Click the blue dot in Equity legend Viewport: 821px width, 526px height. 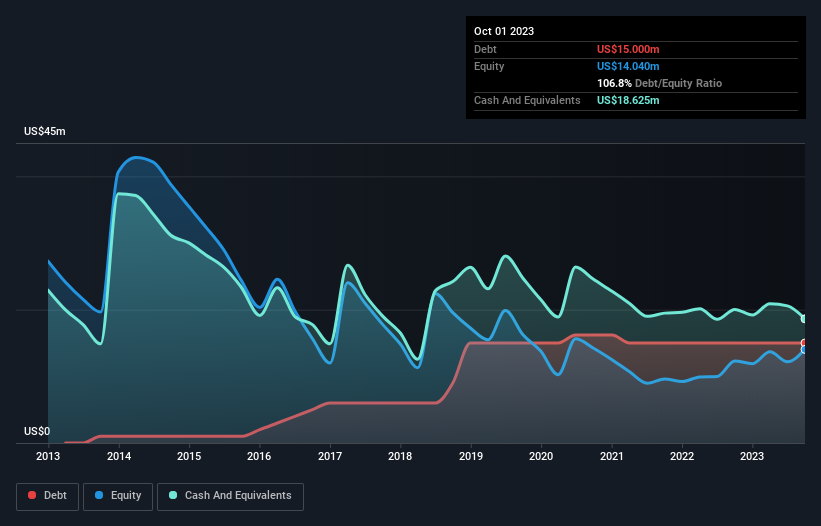(99, 495)
